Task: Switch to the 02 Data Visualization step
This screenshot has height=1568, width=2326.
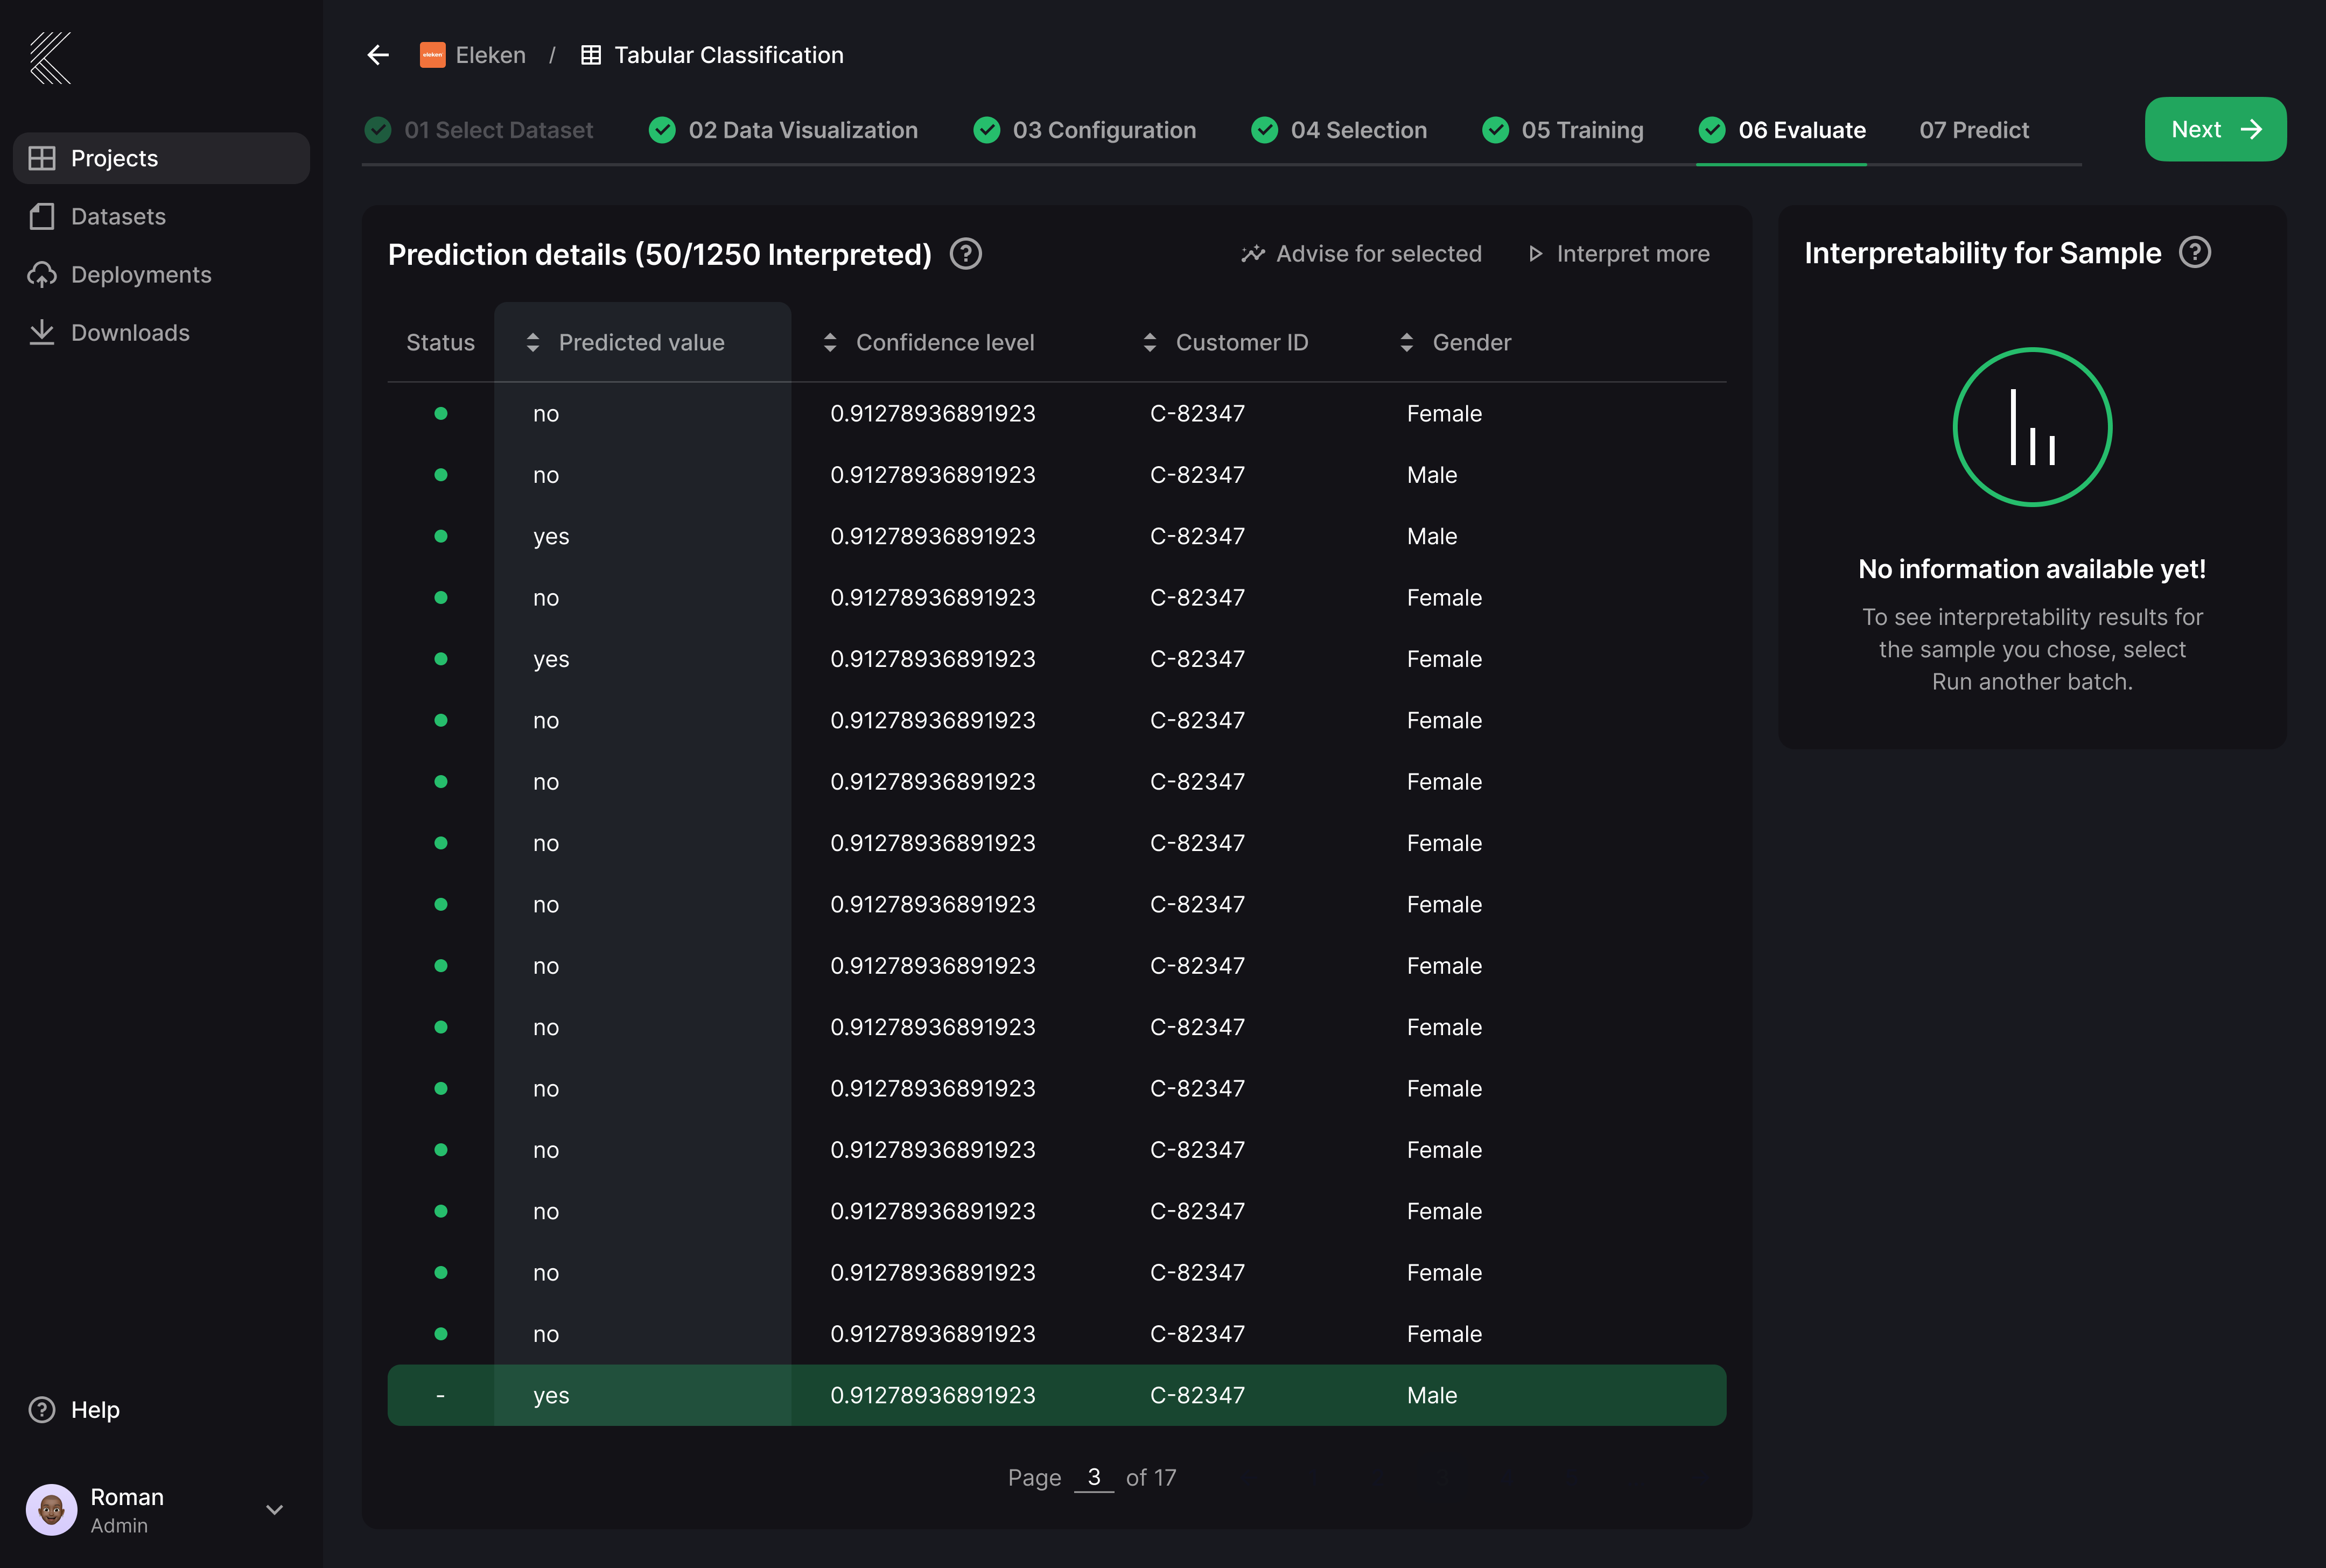Action: point(803,129)
